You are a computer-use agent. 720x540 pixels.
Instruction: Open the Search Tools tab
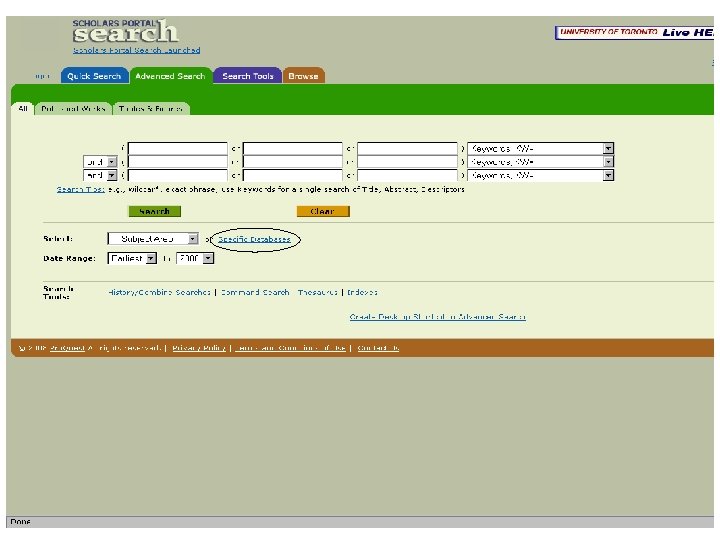click(x=248, y=76)
